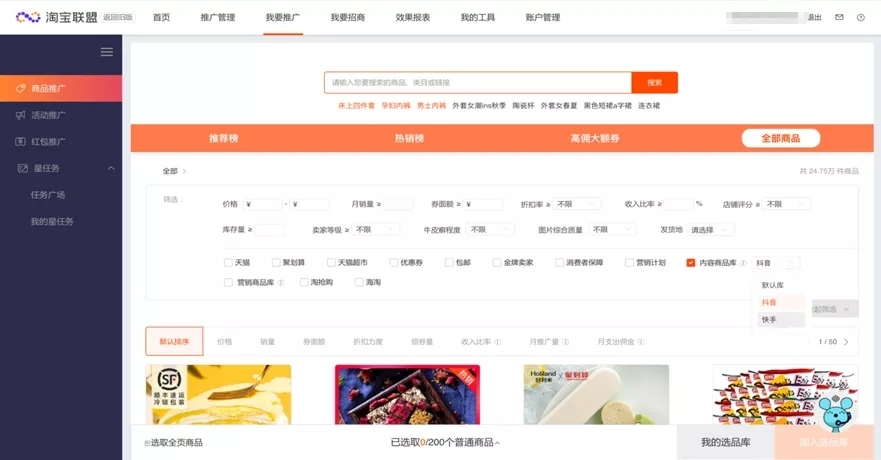Select the 全部商品 tab

(780, 138)
